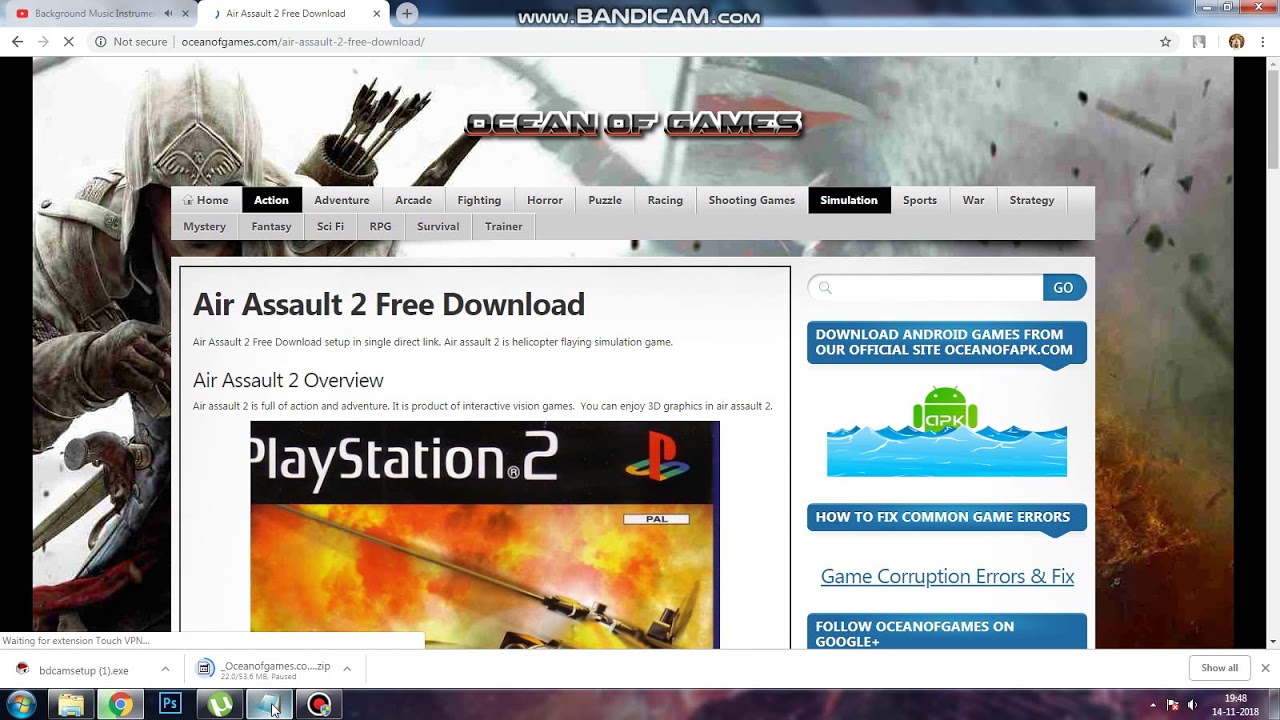The height and width of the screenshot is (720, 1280).
Task: Click the magnifier icon in search box
Action: (x=825, y=288)
